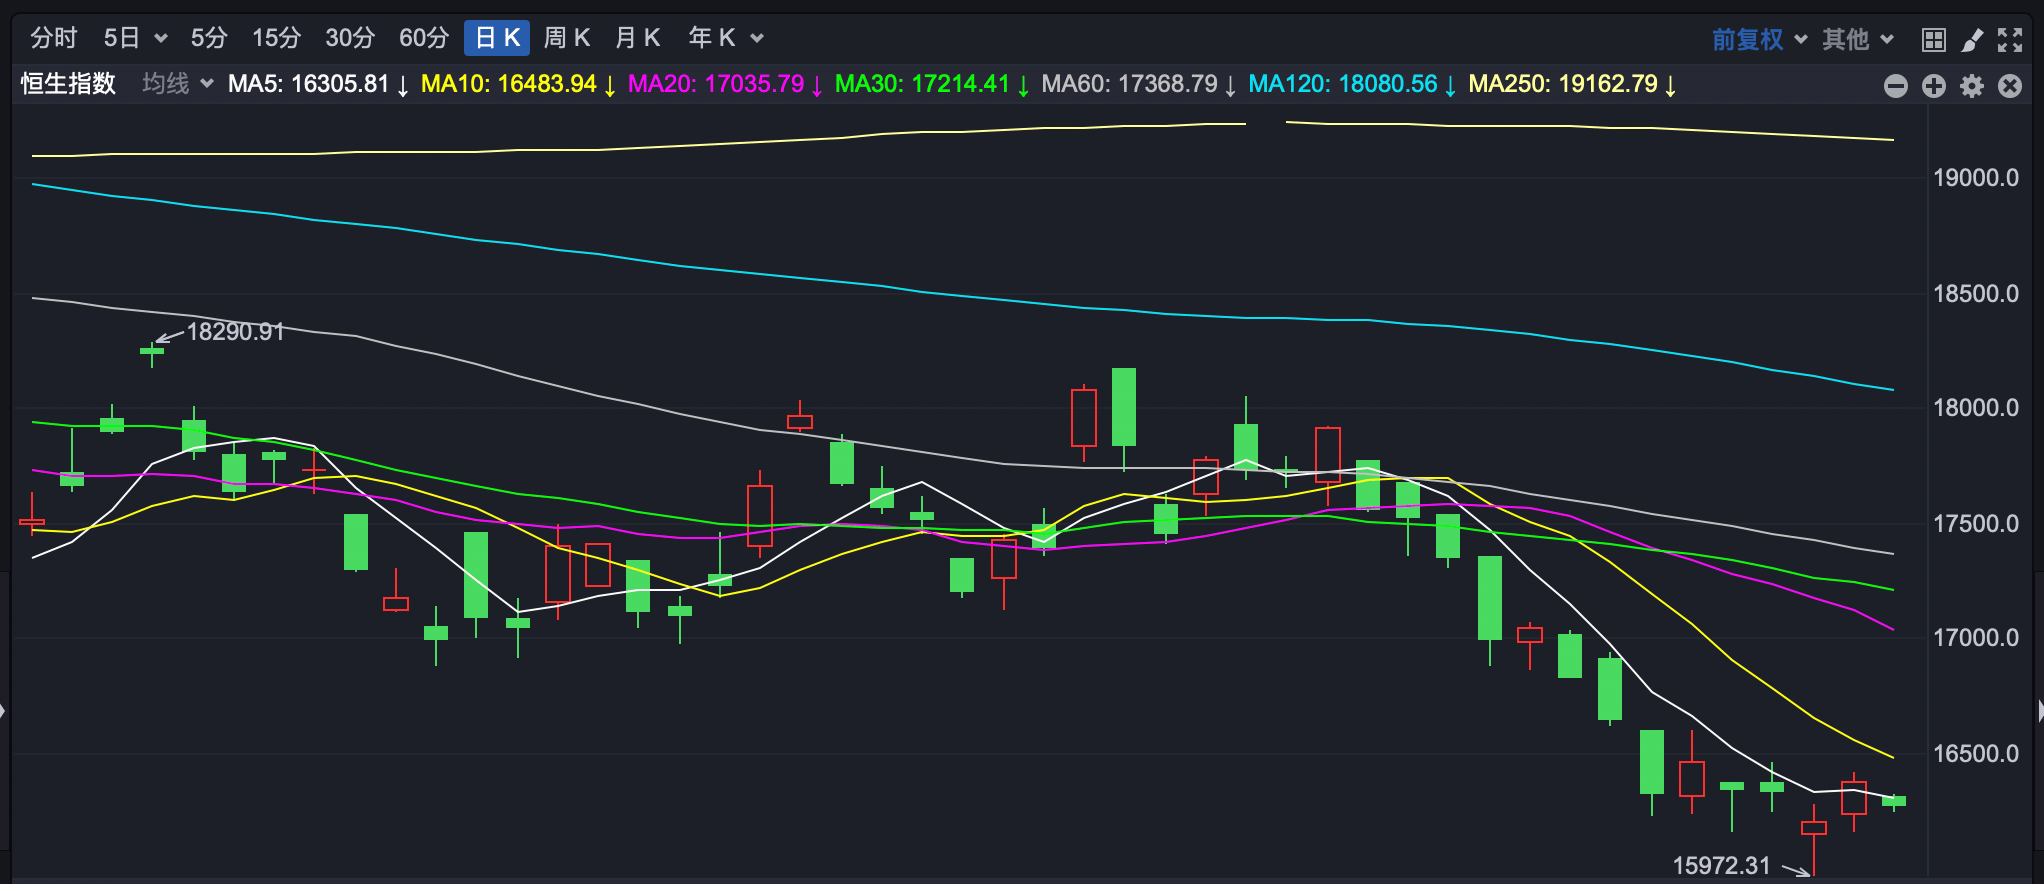
Task: Select the 5分 timeframe
Action: (x=209, y=38)
